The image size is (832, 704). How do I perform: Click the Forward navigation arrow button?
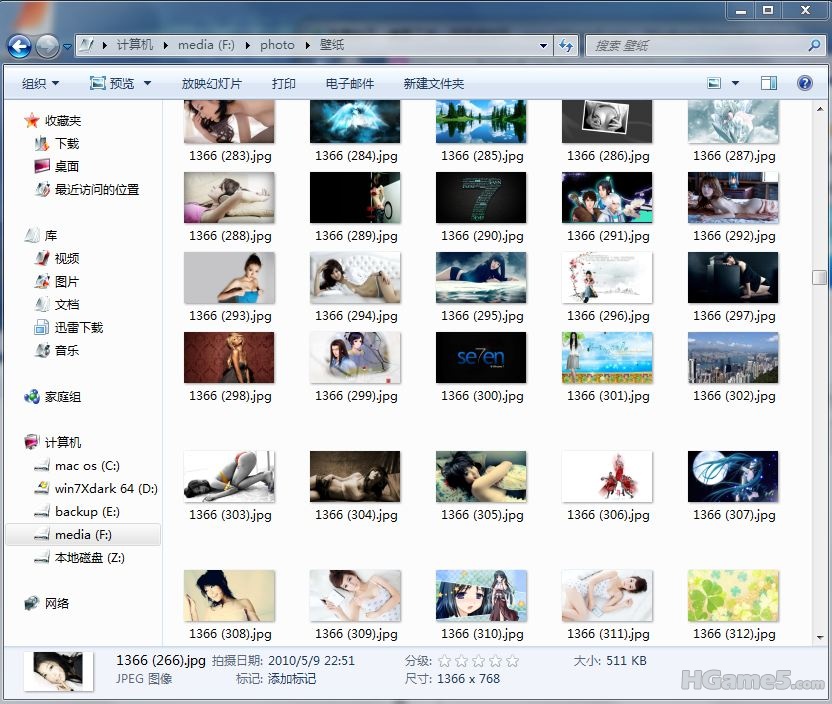click(x=47, y=46)
